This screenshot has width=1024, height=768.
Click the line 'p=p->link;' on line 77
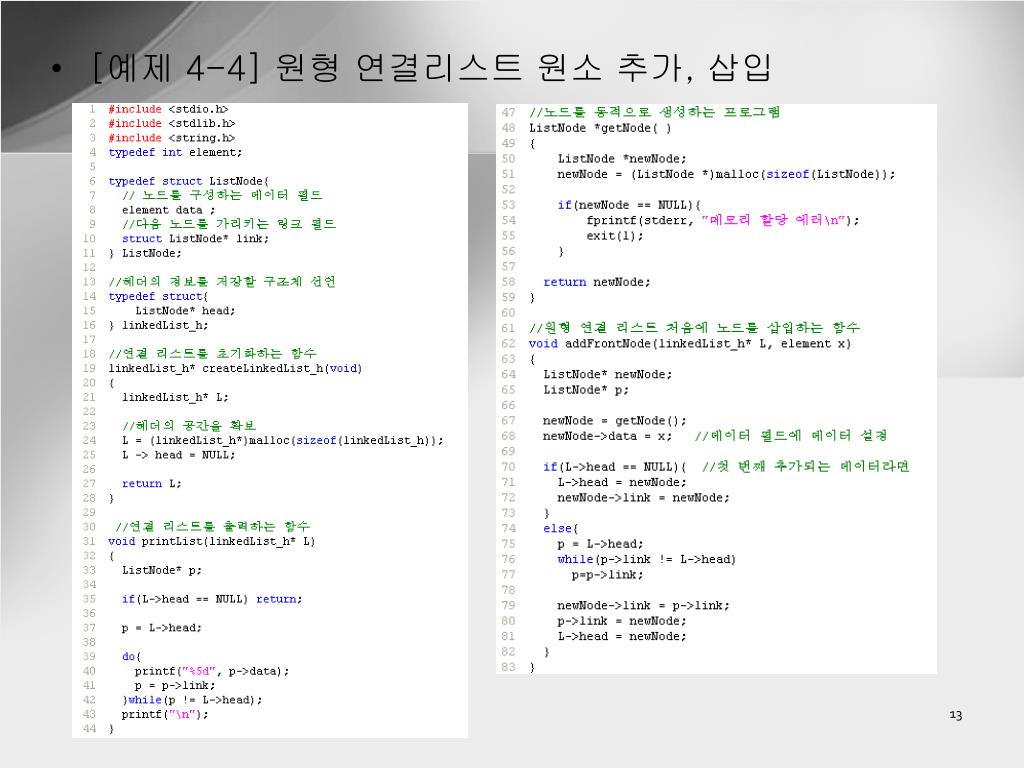[x=607, y=575]
